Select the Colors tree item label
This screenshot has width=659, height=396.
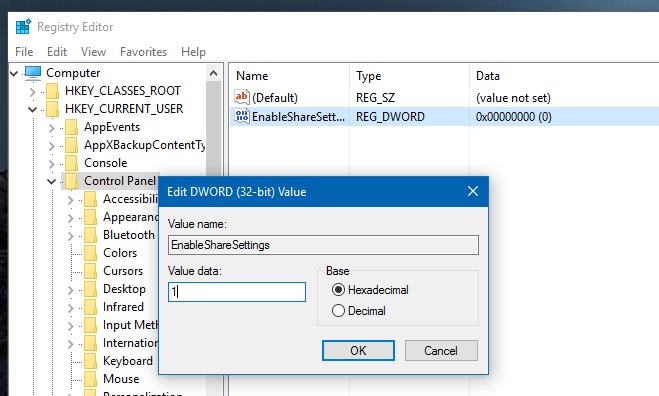click(x=120, y=253)
